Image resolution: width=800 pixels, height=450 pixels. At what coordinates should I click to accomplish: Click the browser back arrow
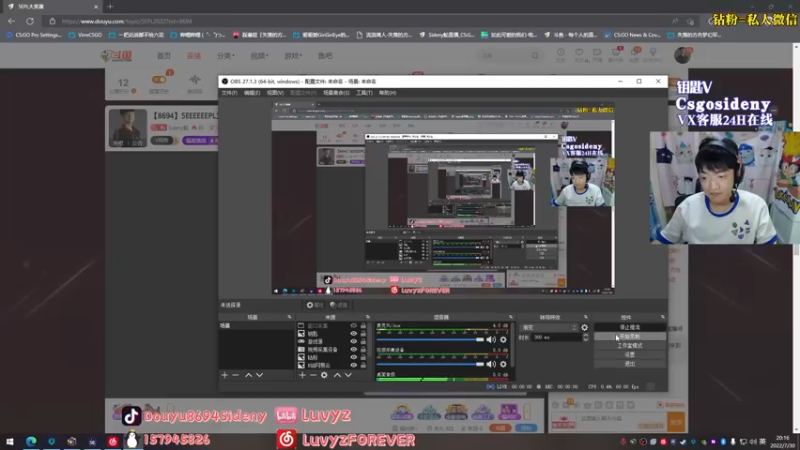coord(11,21)
